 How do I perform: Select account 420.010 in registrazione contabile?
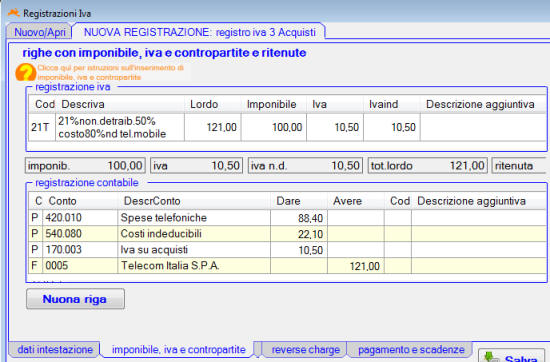tap(80, 218)
